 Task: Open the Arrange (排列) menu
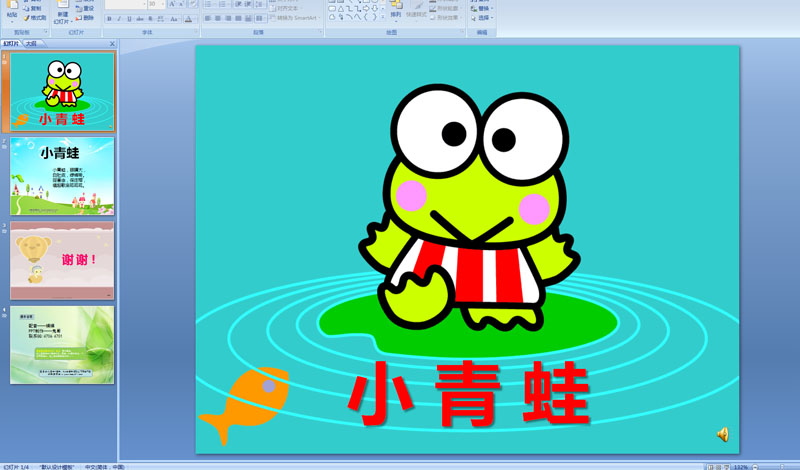(x=396, y=11)
